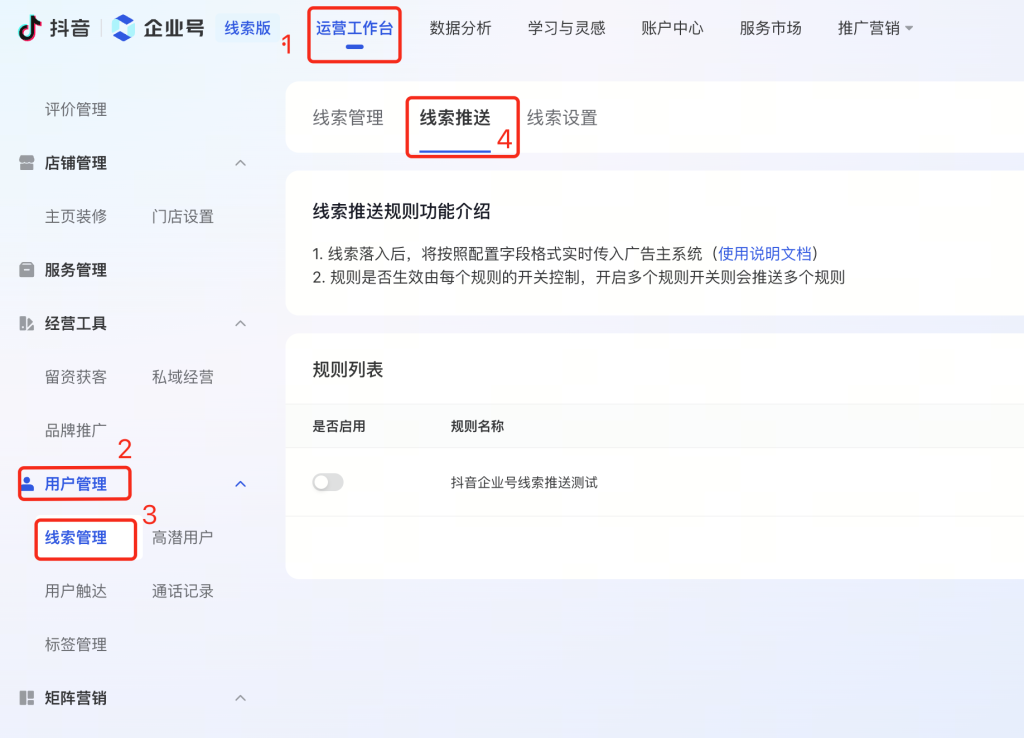This screenshot has width=1024, height=738.
Task: Click the 服务管理 section icon
Action: [27, 270]
